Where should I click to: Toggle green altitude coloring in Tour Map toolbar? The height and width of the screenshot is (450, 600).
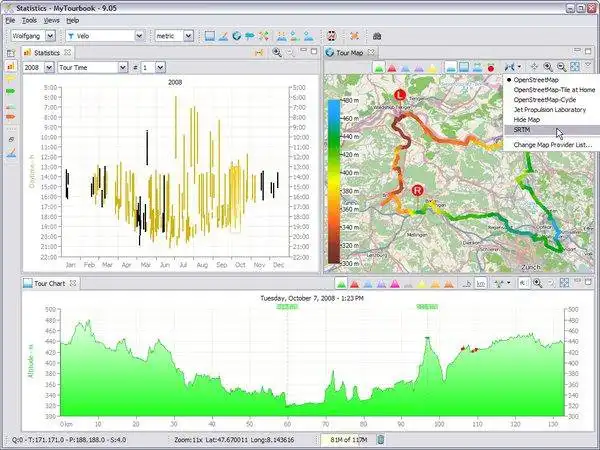(379, 68)
